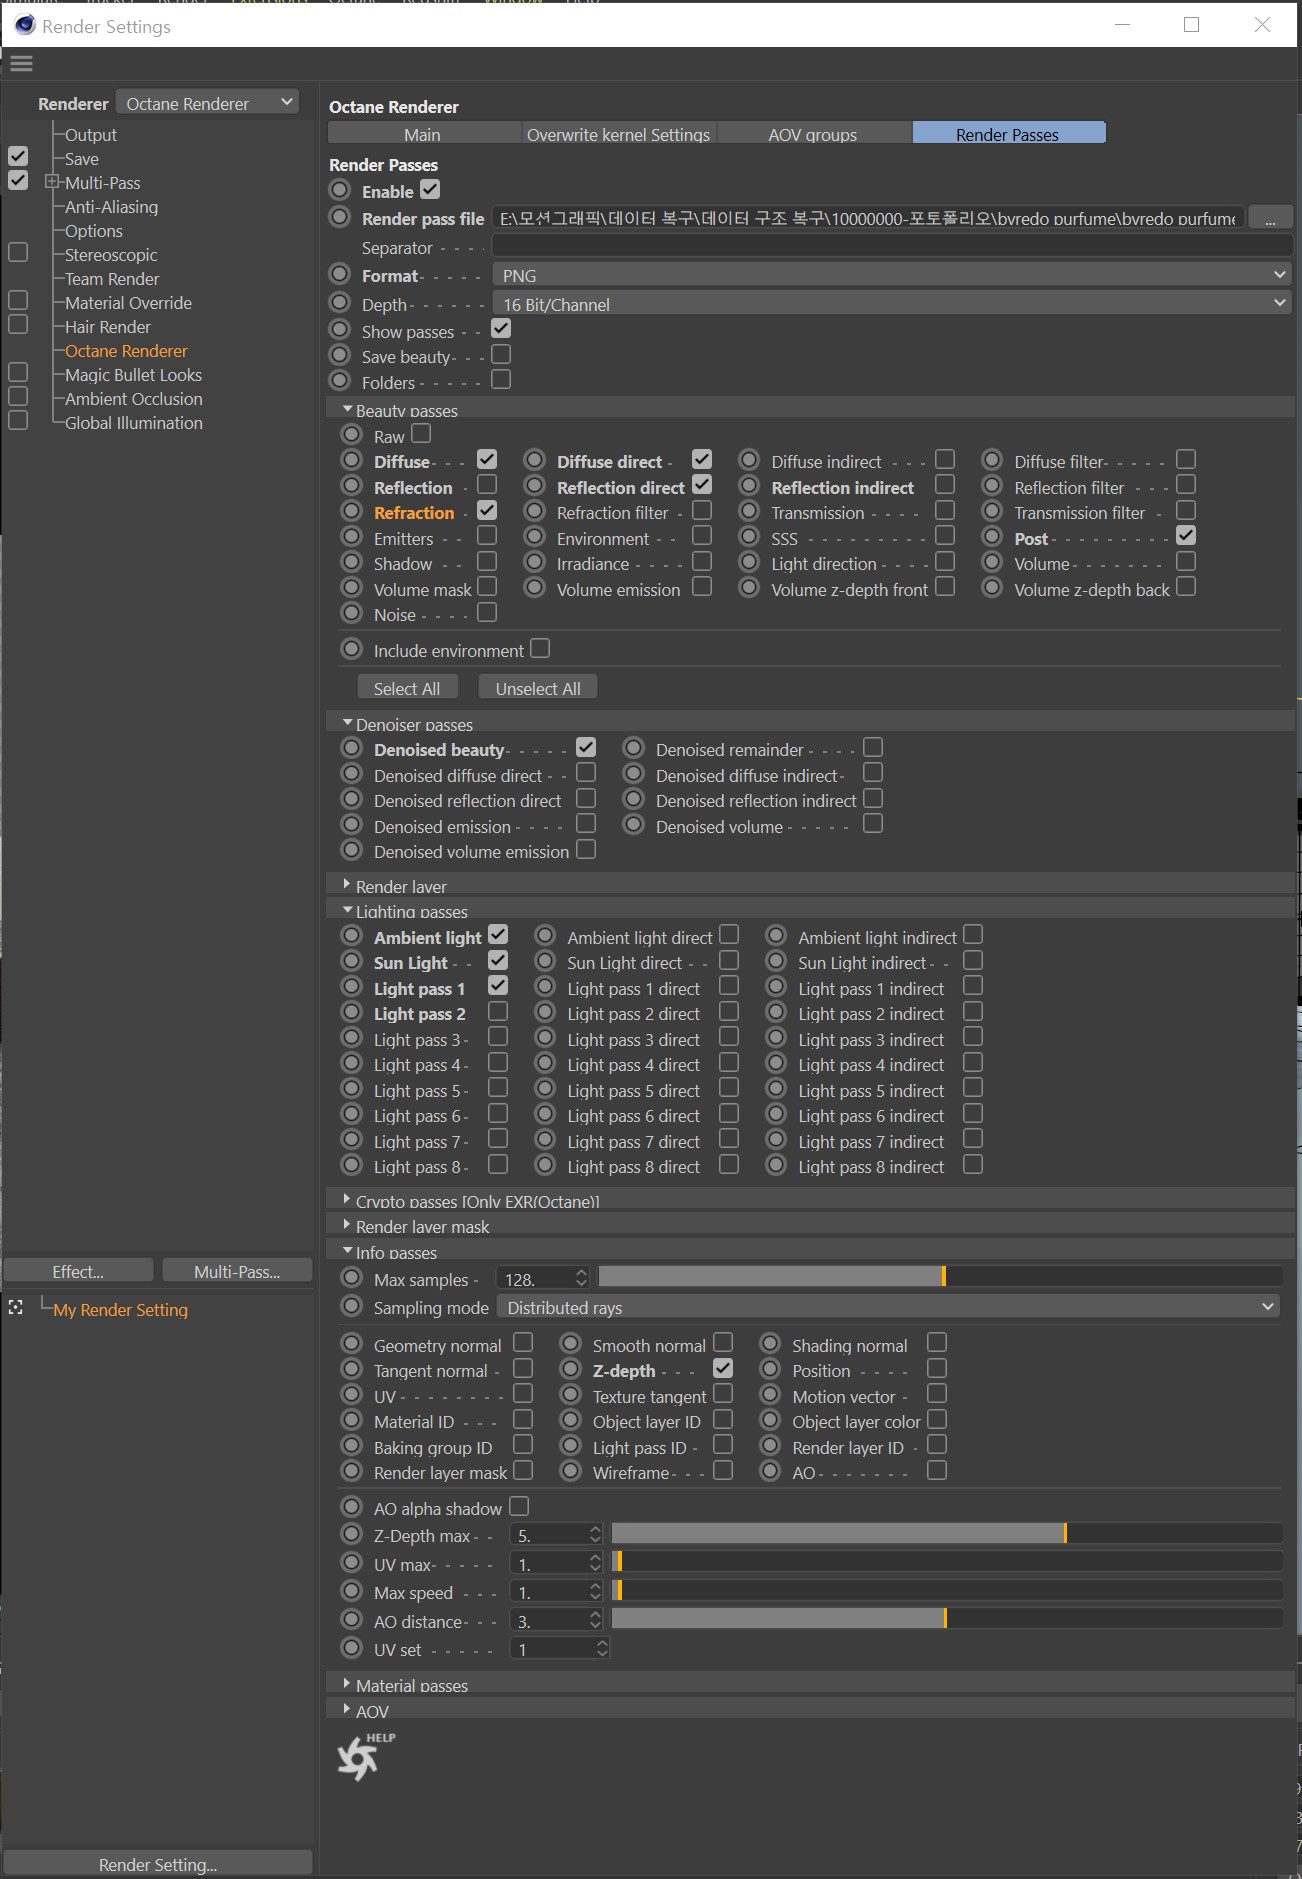The height and width of the screenshot is (1879, 1302).
Task: Click the animation dot beside Light pass 1 indirect
Action: (x=776, y=987)
